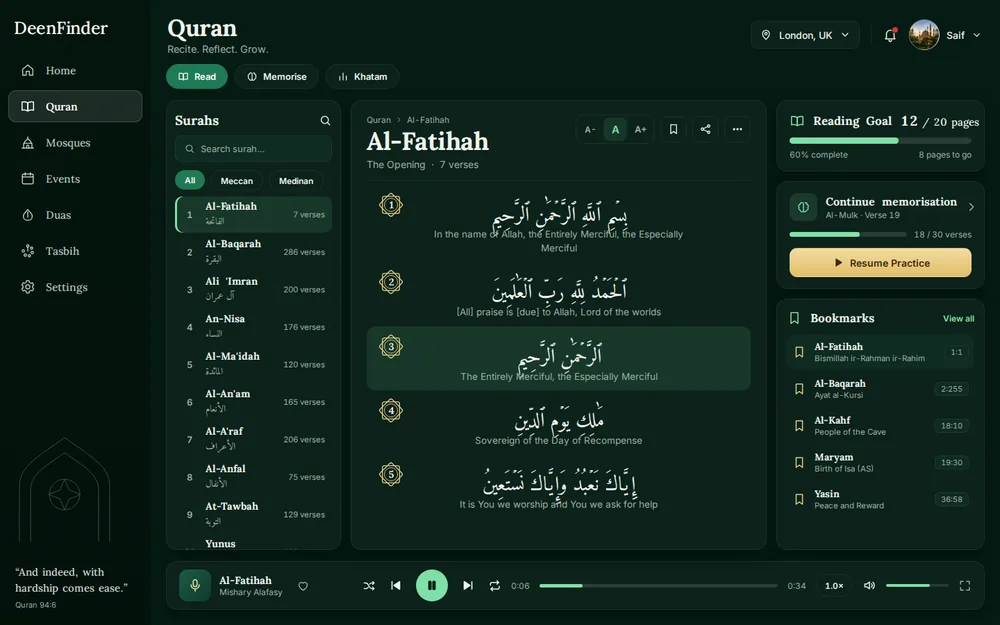
Task: Select Al-Baqarah in the surah list
Action: click(253, 252)
